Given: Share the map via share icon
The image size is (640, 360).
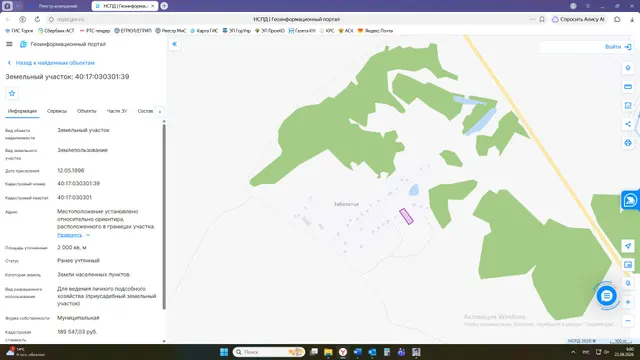Looking at the screenshot, I should point(628,124).
